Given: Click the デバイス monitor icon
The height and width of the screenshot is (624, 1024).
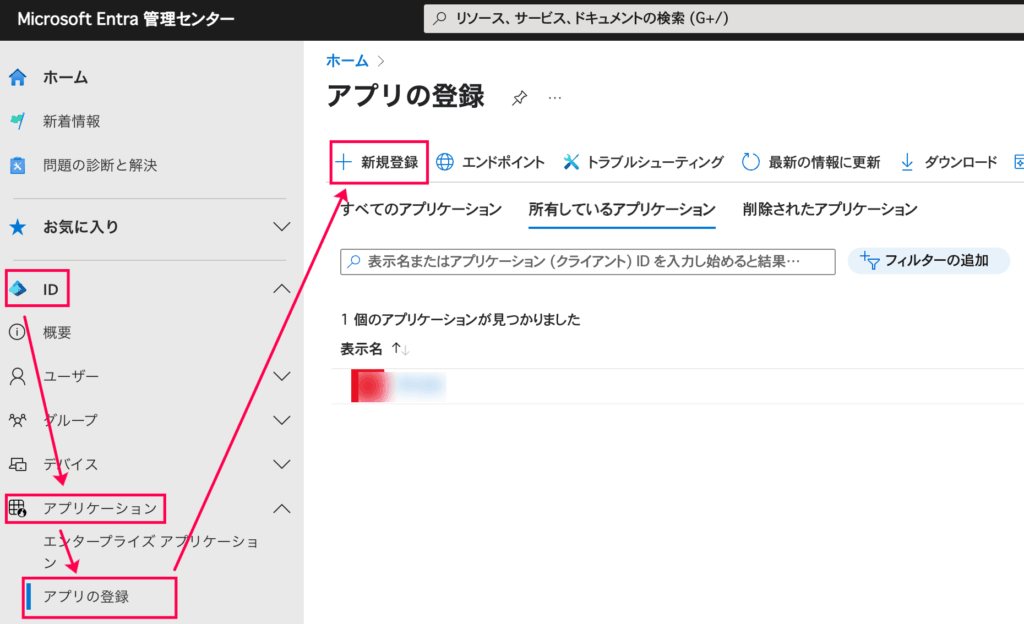Looking at the screenshot, I should coord(18,464).
